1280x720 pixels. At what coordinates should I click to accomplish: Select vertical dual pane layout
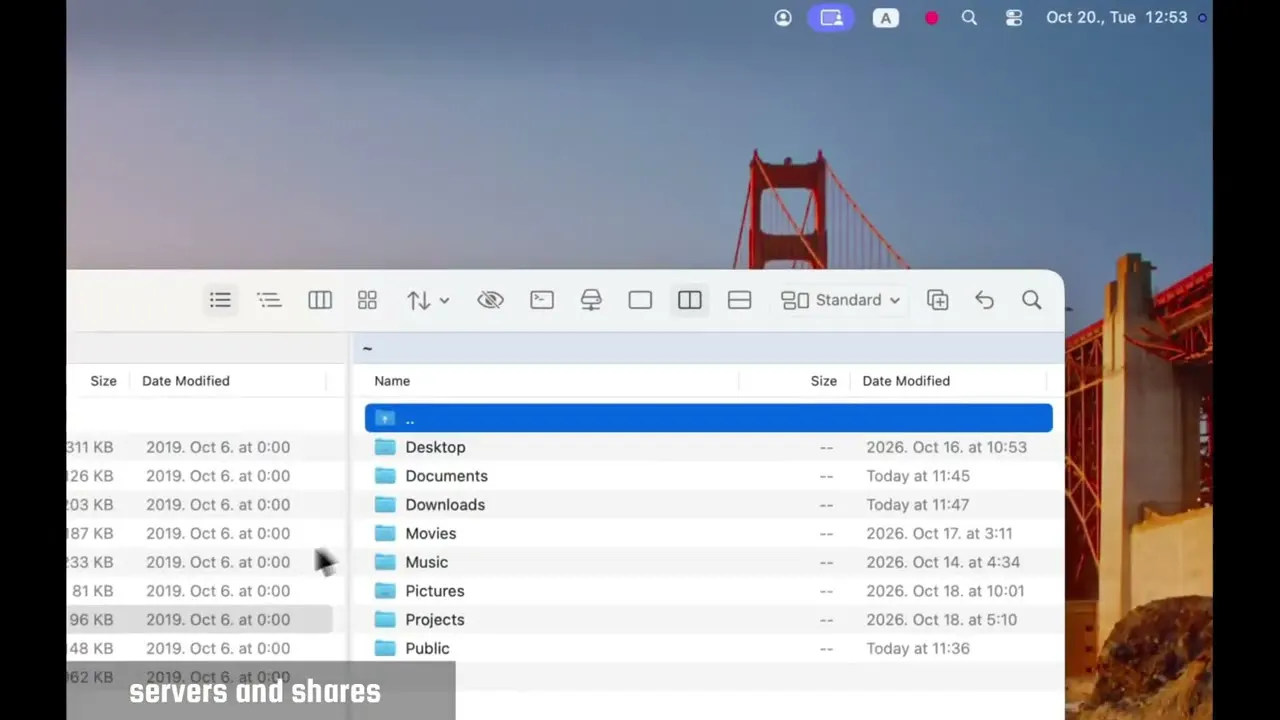point(690,300)
